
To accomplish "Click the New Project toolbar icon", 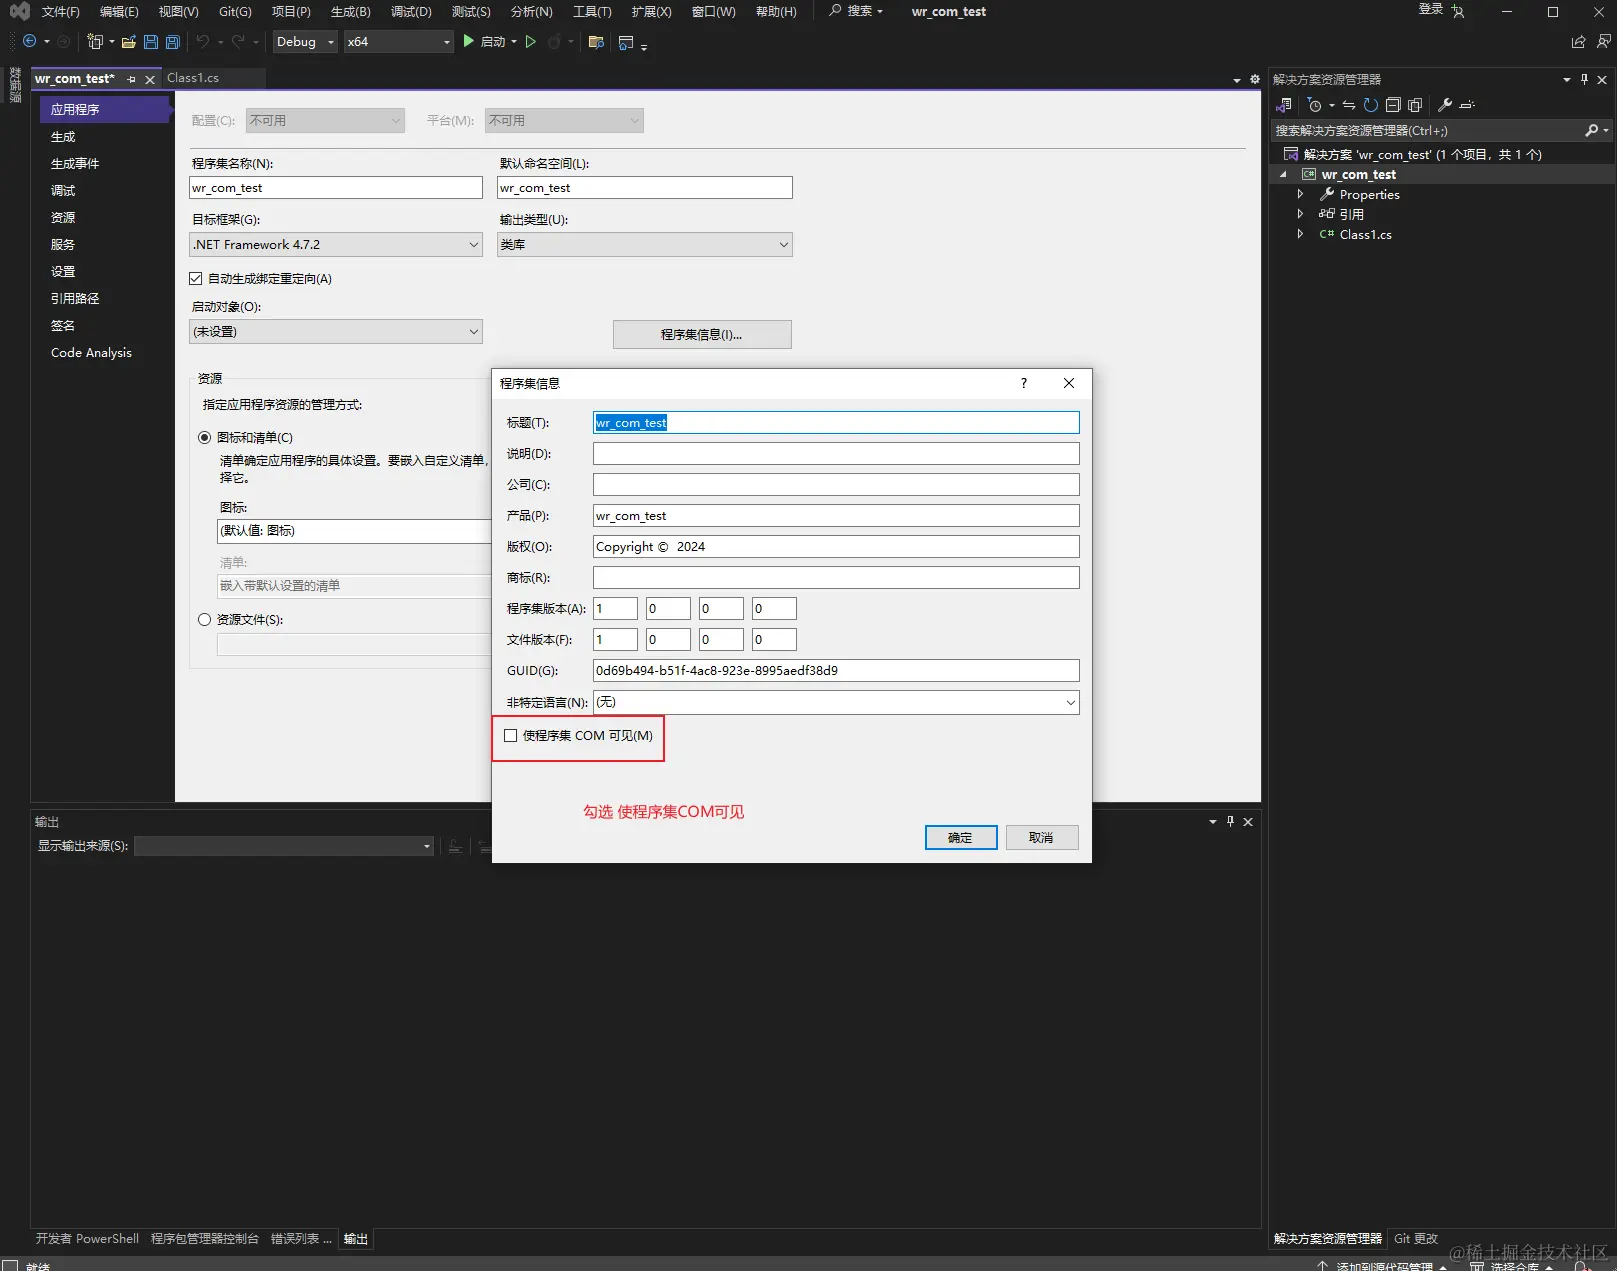I will [x=95, y=41].
